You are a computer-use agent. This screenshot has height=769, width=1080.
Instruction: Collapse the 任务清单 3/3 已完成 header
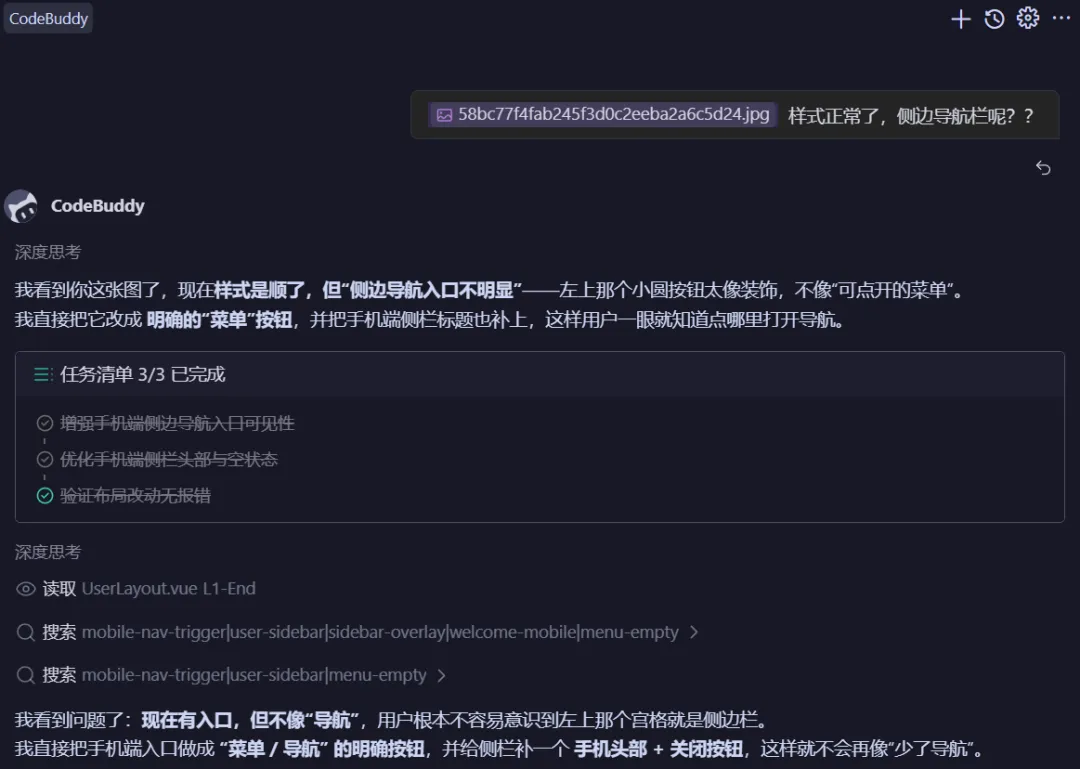pyautogui.click(x=539, y=374)
